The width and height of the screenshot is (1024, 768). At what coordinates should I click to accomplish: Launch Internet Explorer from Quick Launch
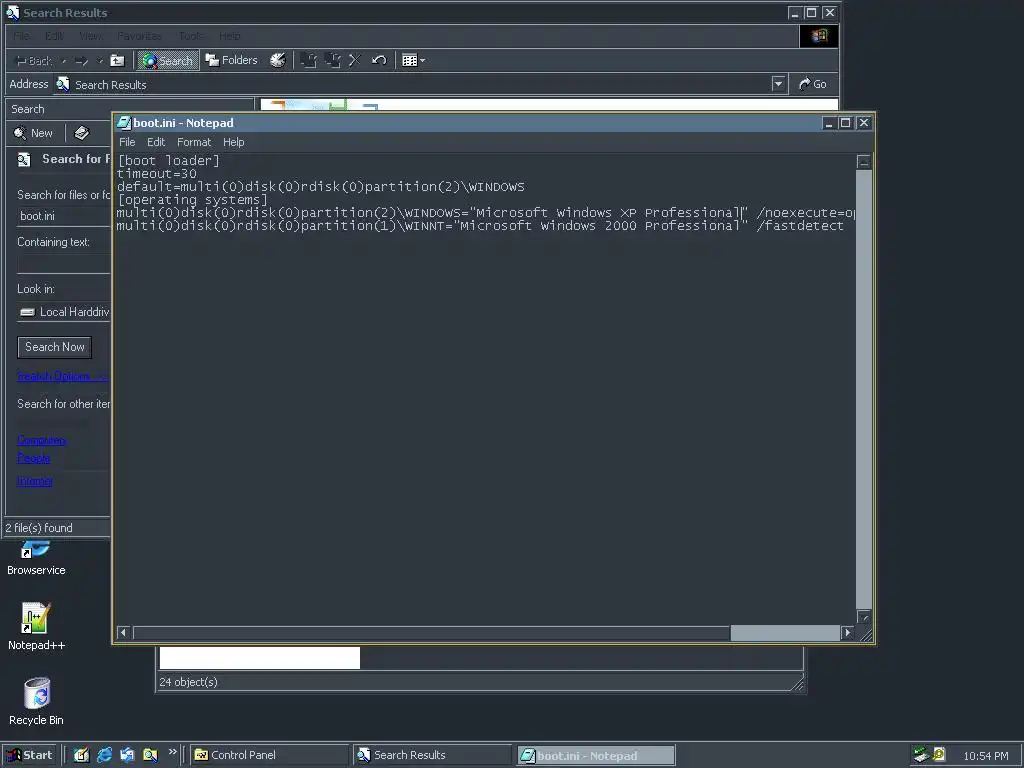tap(104, 756)
